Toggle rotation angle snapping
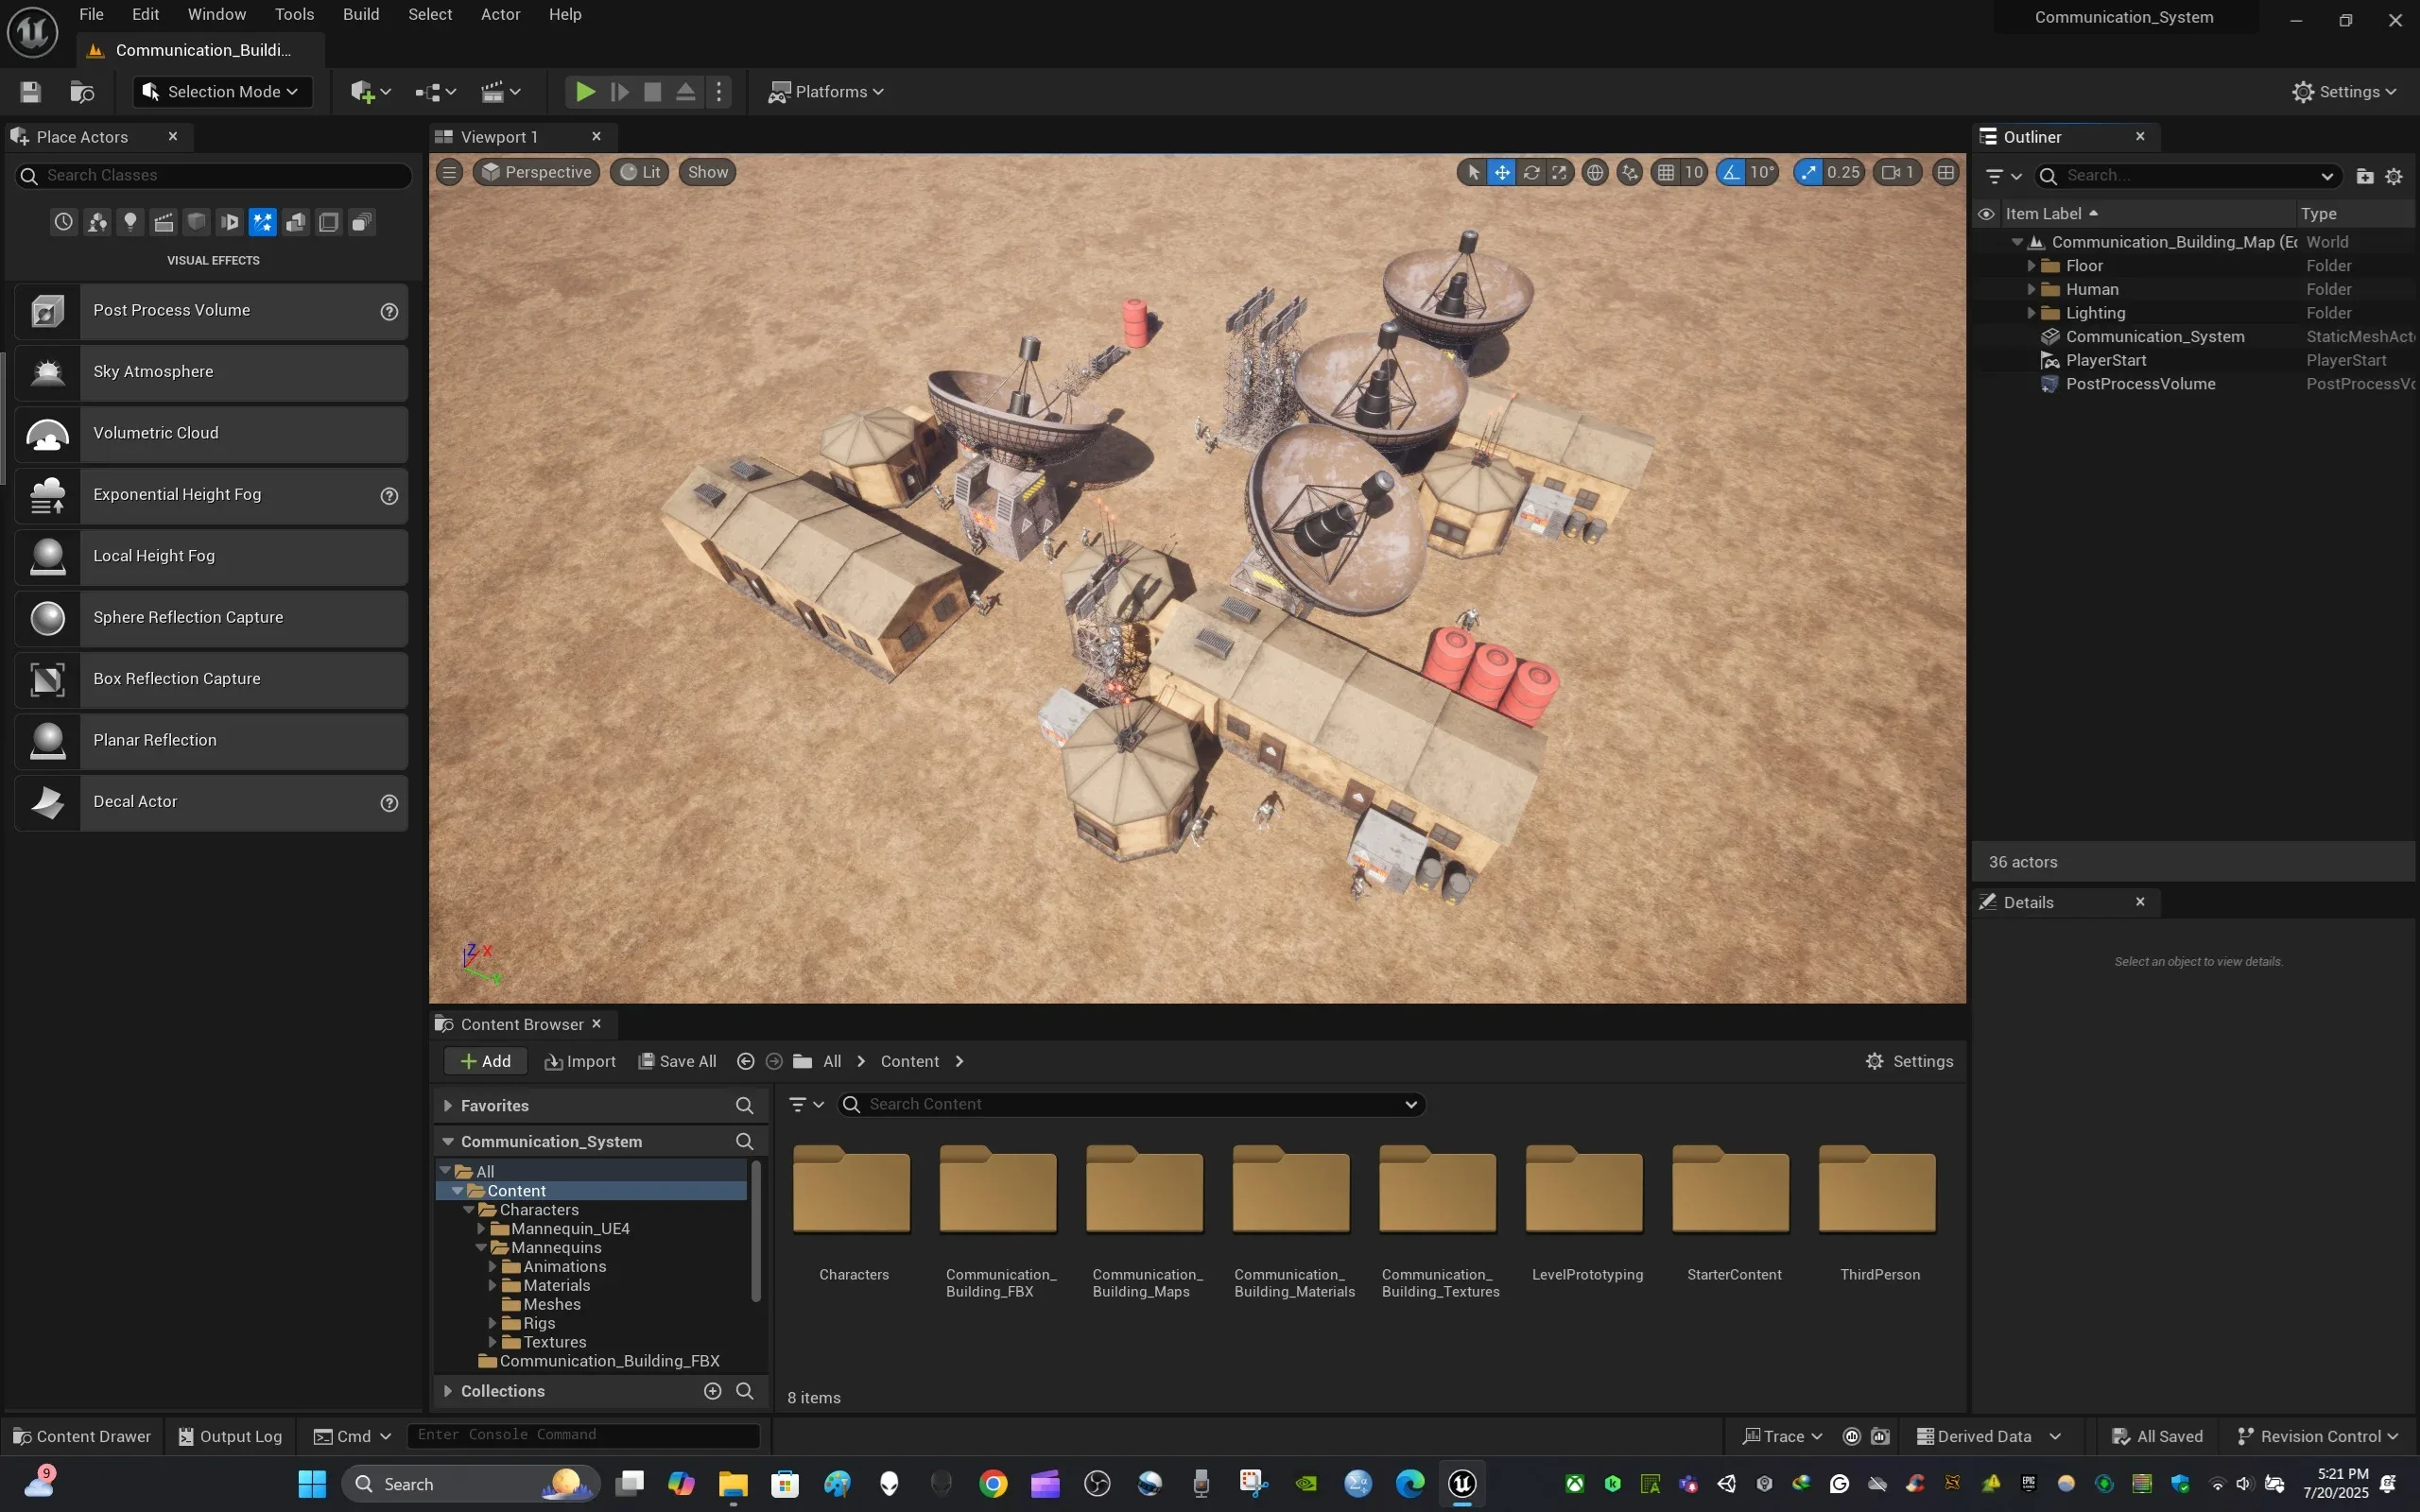Image resolution: width=2420 pixels, height=1512 pixels. click(x=1731, y=172)
